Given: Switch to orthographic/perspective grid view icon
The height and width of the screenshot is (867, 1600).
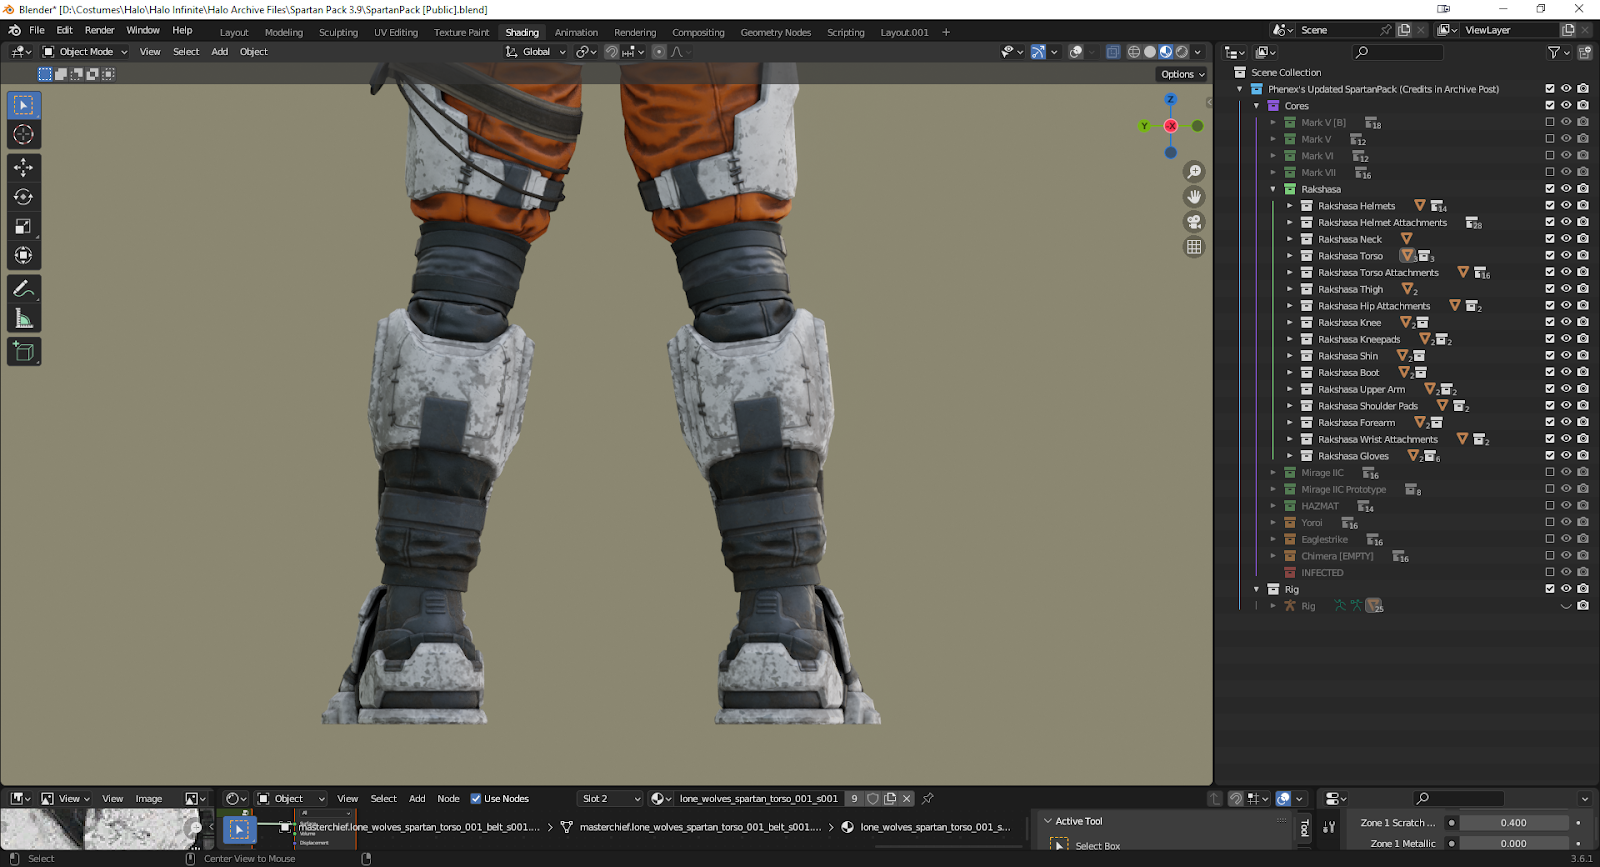Looking at the screenshot, I should pyautogui.click(x=1194, y=247).
